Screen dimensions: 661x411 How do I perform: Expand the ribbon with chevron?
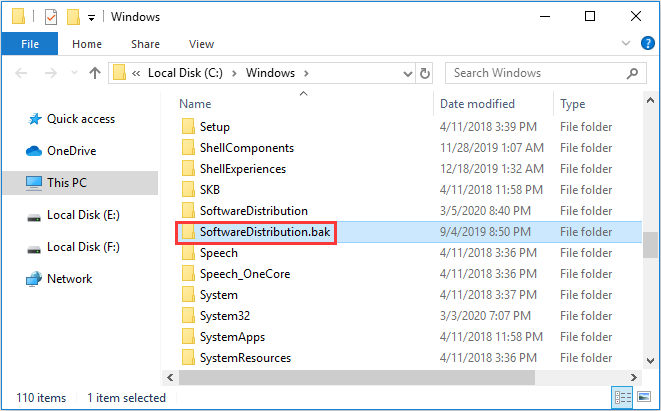pos(625,44)
